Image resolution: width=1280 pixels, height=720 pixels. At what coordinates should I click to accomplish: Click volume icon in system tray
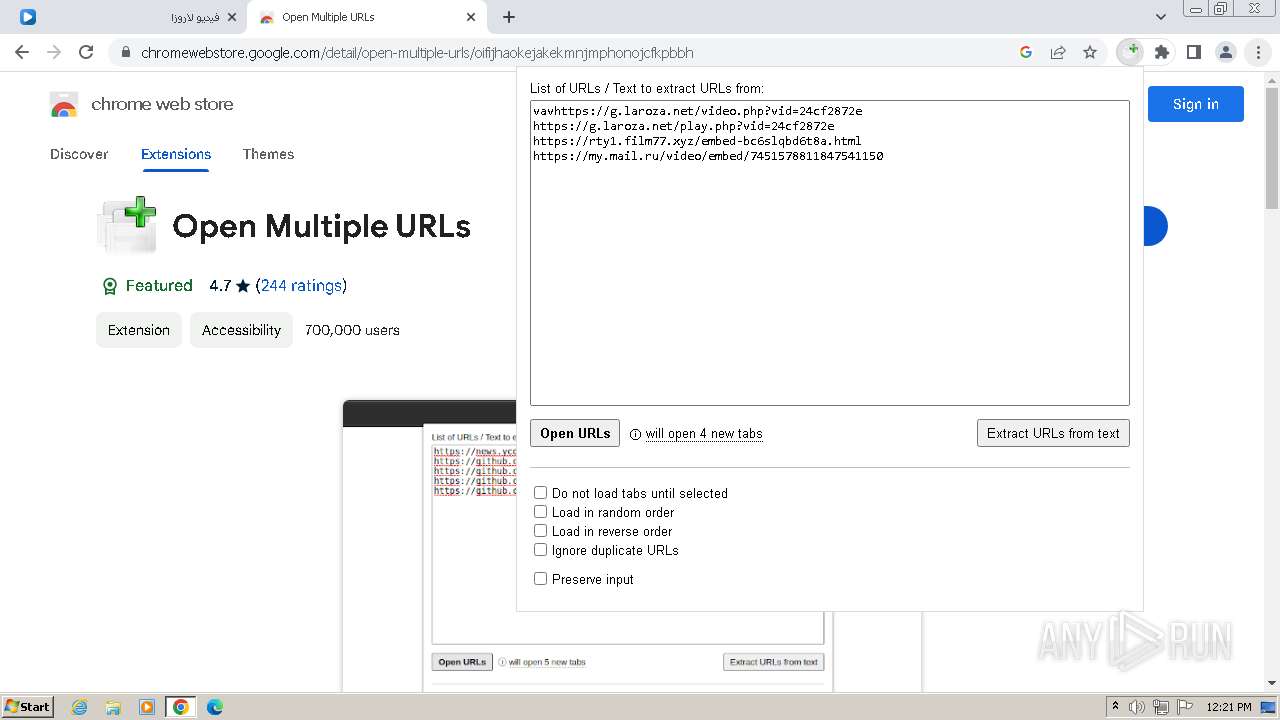(1137, 707)
